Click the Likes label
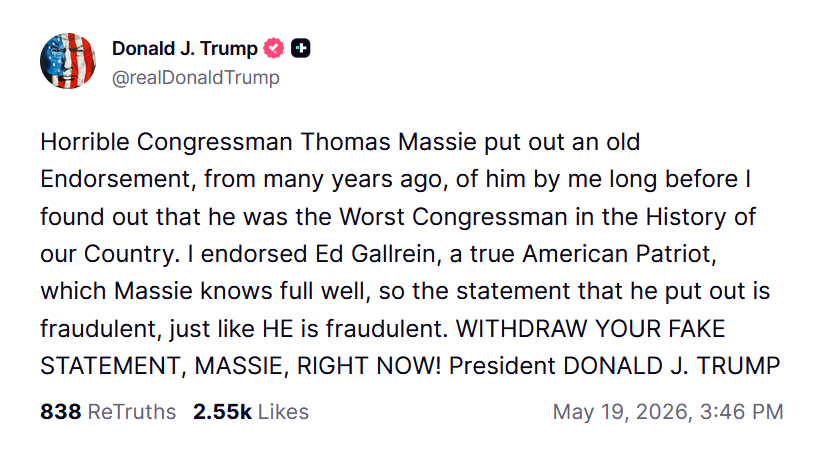 tap(283, 412)
